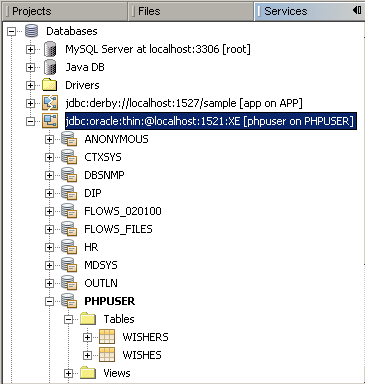Select the DIP schema name
The width and height of the screenshot is (365, 384).
click(93, 193)
